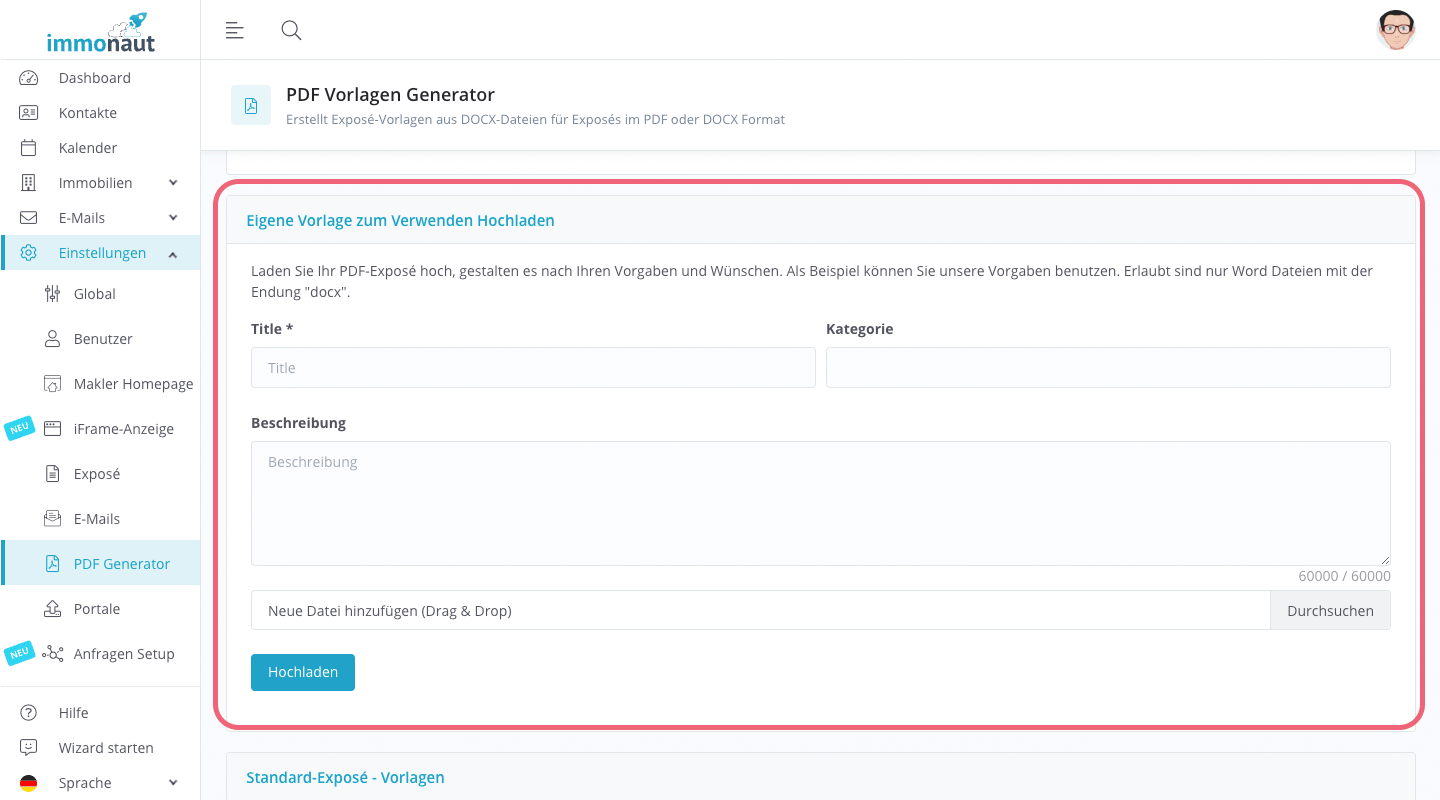Click the Dashboard gauge icon

(28, 78)
